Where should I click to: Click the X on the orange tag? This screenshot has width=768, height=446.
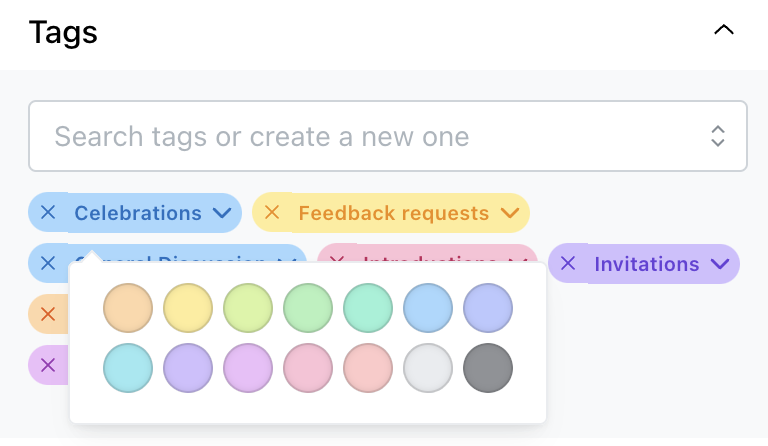coord(48,314)
